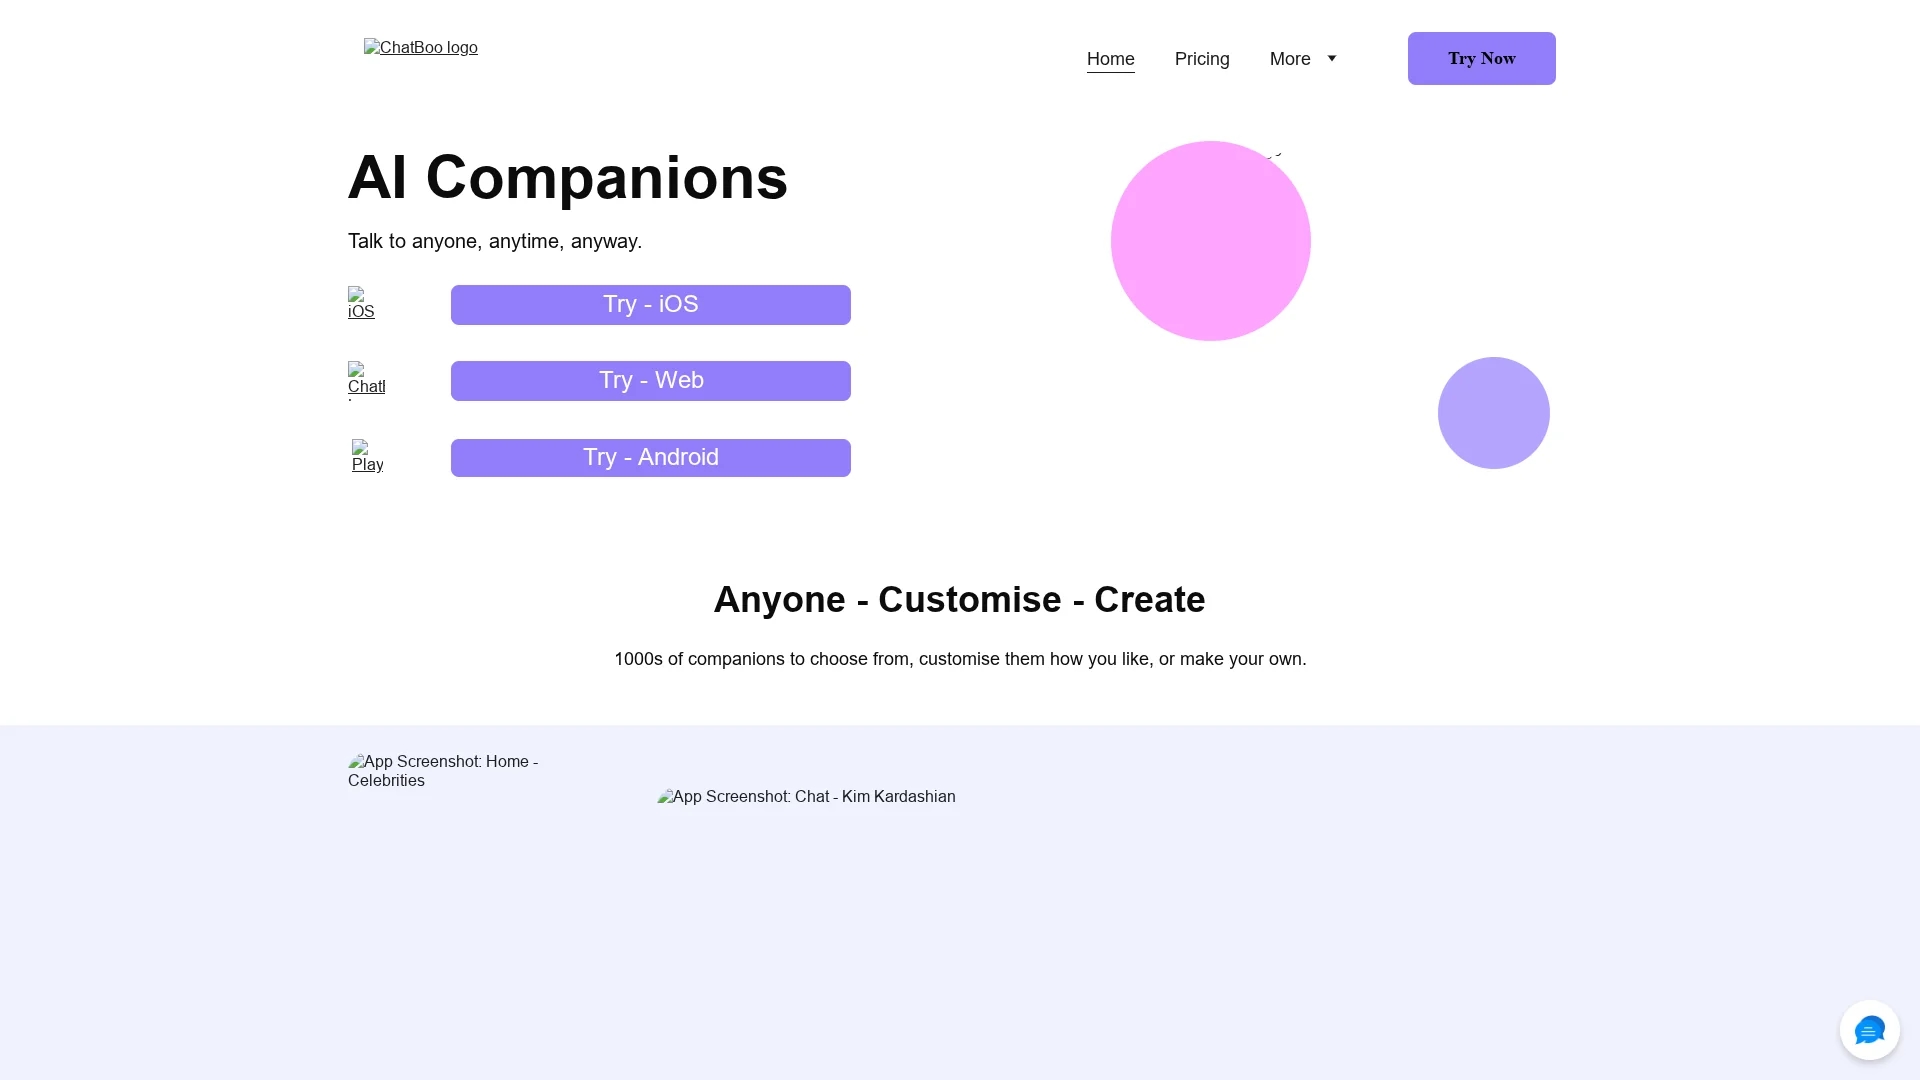Click the iOS app store icon
Viewport: 1920px width, 1080px height.
coord(361,304)
